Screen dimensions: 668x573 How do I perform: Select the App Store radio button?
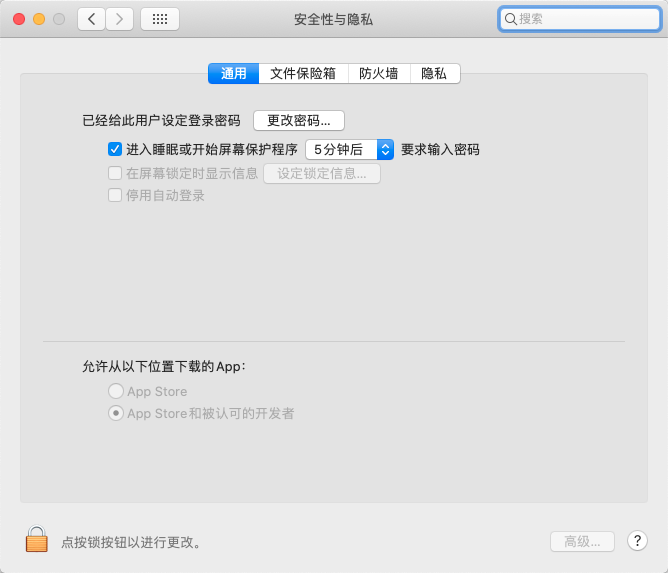[x=116, y=391]
